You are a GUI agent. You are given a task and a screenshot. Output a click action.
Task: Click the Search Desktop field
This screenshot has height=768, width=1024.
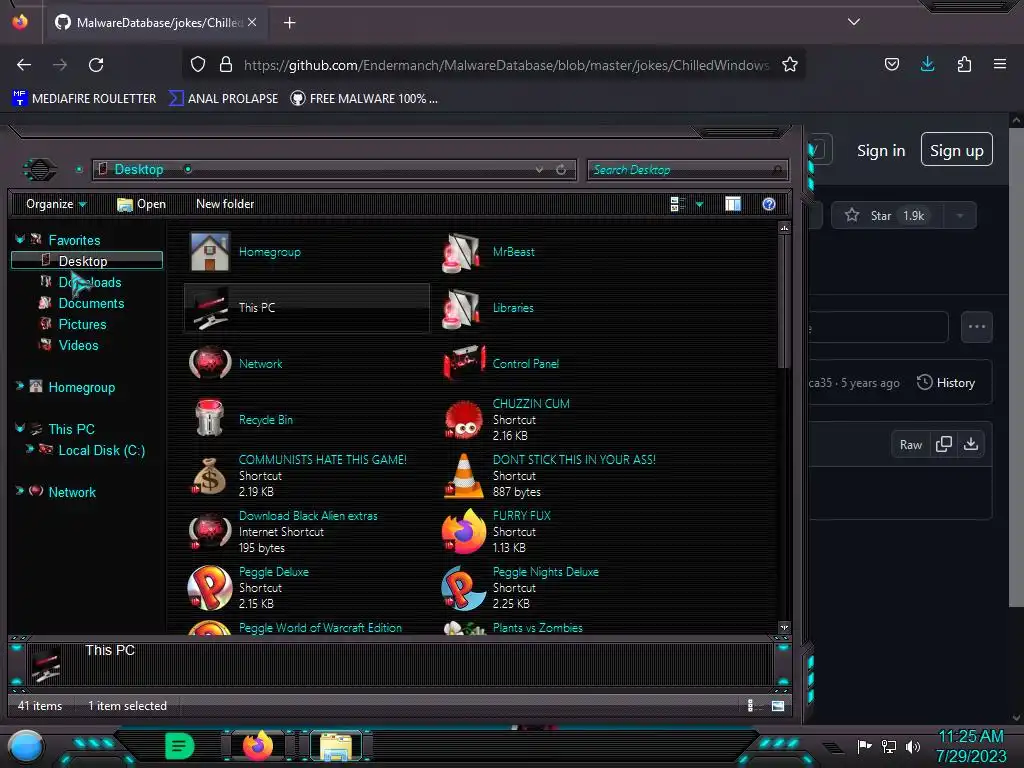(688, 170)
